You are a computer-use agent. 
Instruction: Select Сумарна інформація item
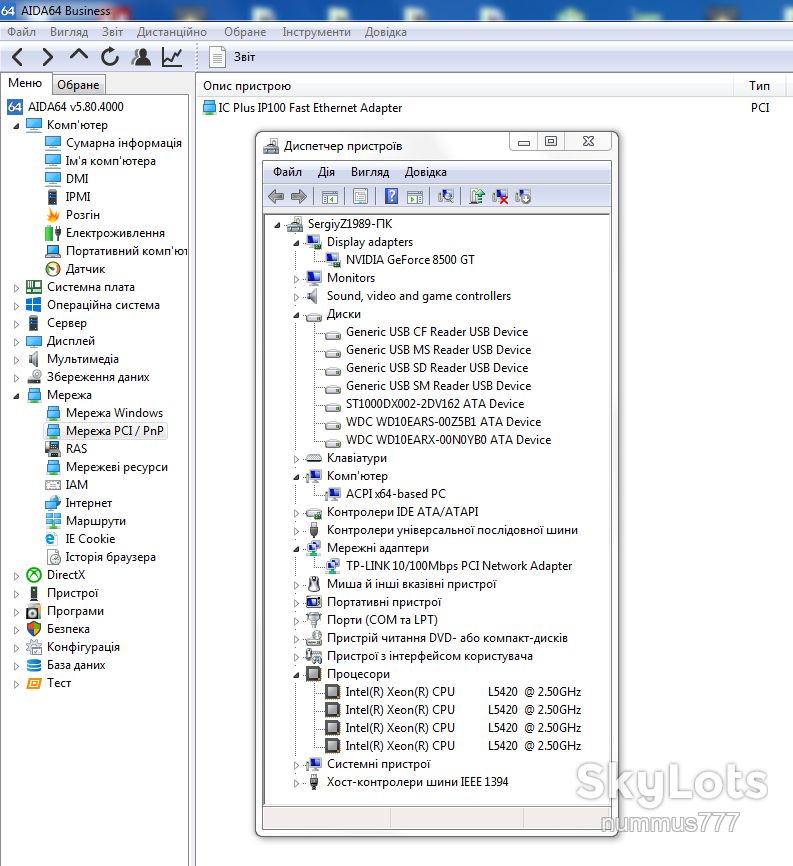coord(124,143)
